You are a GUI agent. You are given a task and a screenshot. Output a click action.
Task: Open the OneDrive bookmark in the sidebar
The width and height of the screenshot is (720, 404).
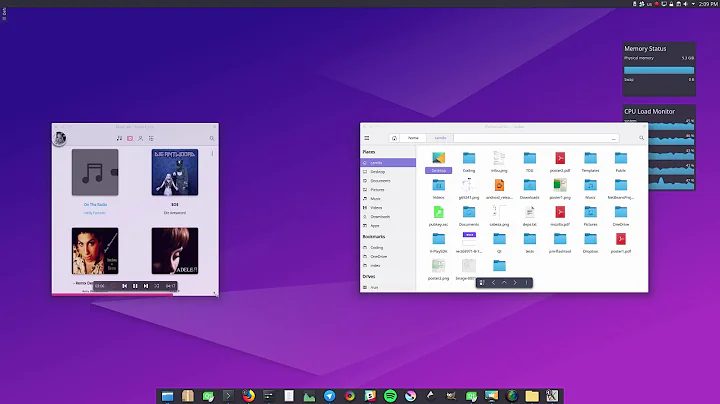click(x=388, y=256)
